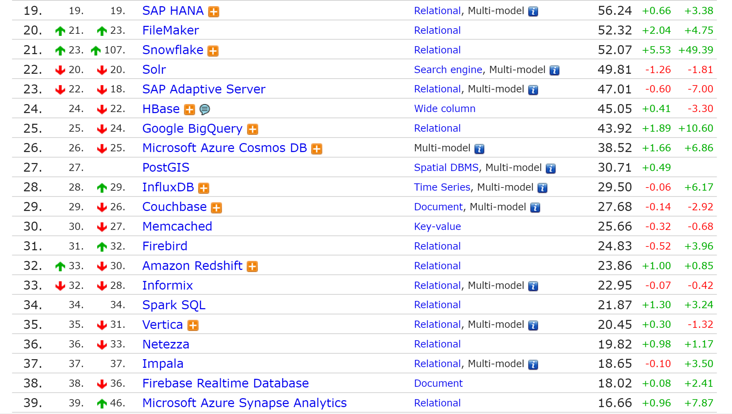732x414 pixels.
Task: Click the Relational link in Amazon Redshift row
Action: tap(437, 266)
